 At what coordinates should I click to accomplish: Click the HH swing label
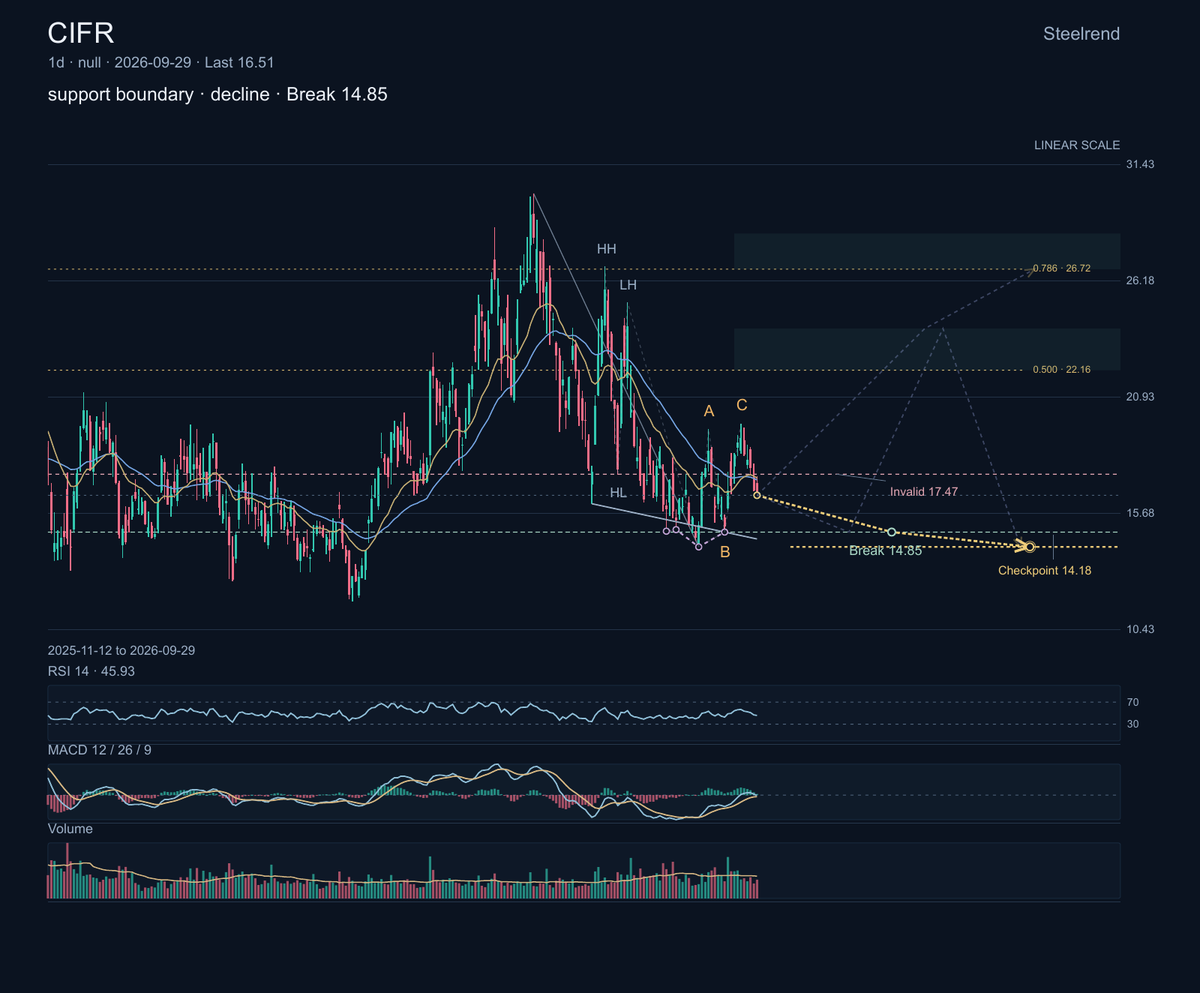607,248
